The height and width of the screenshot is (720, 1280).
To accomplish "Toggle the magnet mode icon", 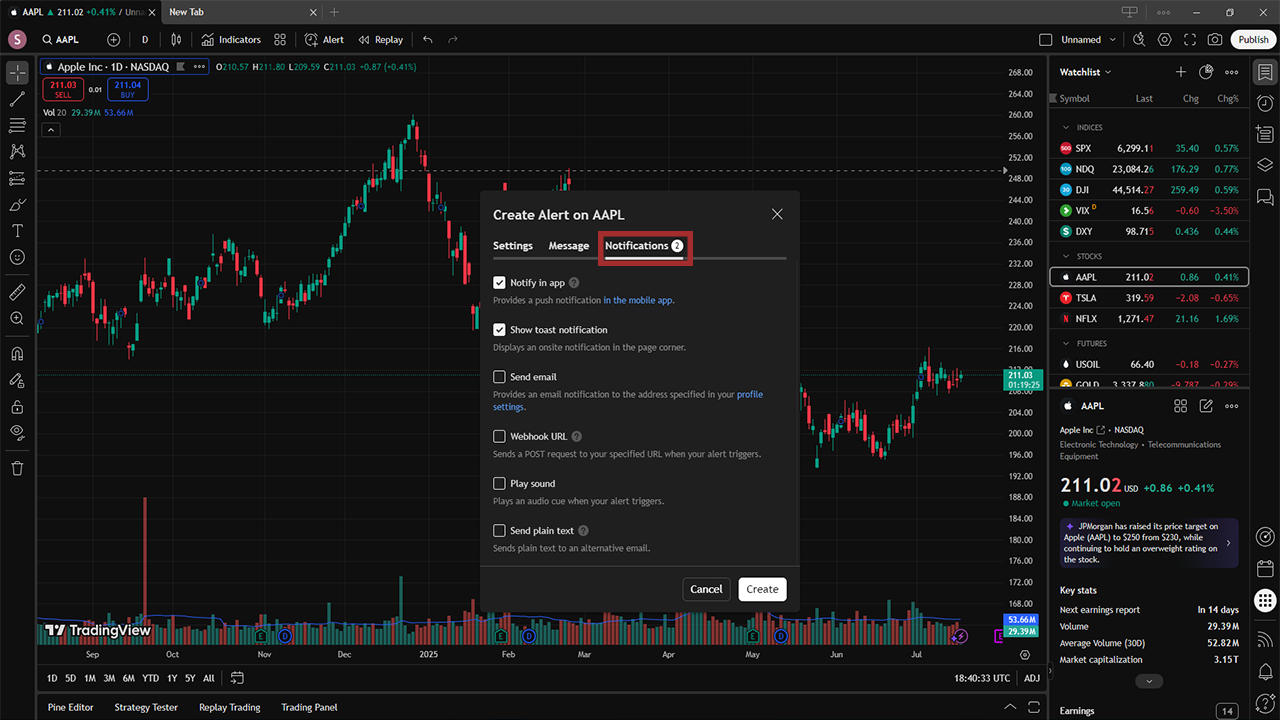I will 17,354.
